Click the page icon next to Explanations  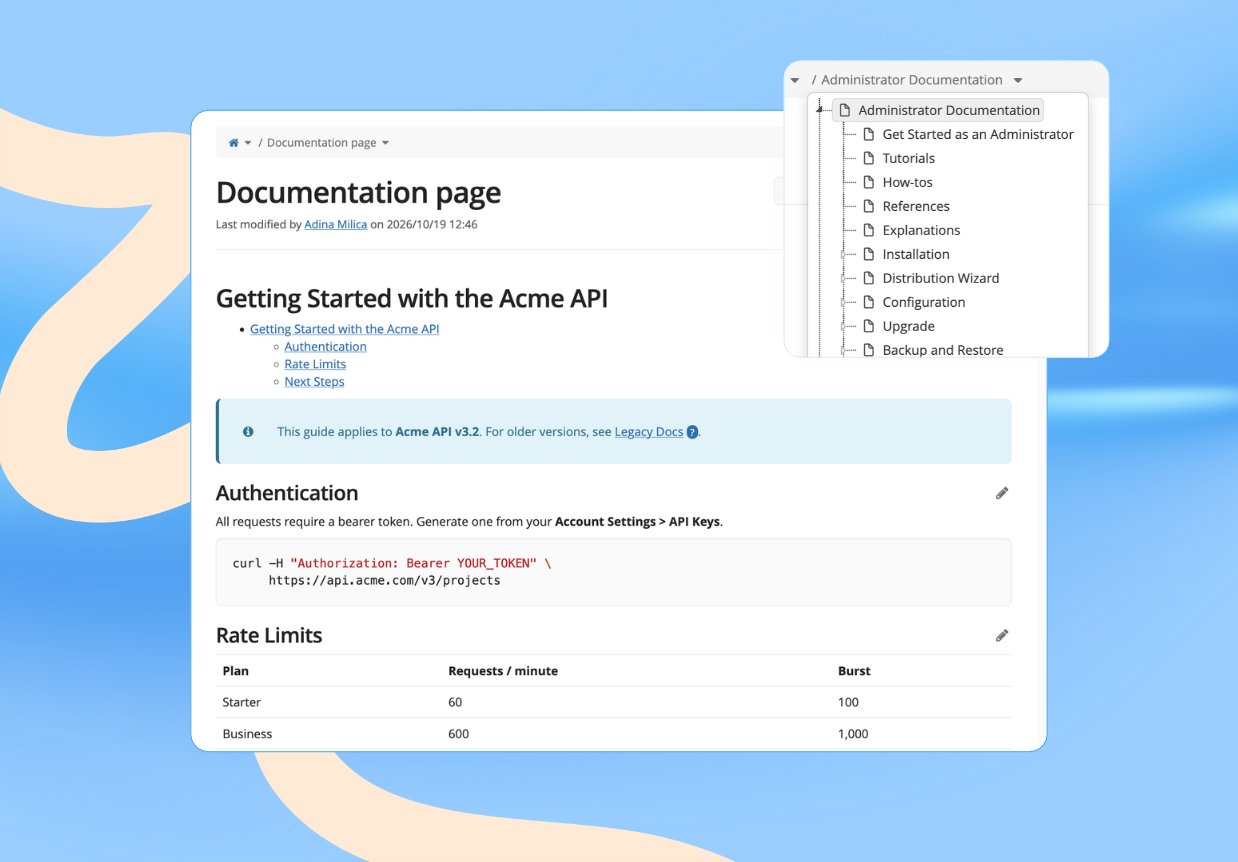point(868,230)
